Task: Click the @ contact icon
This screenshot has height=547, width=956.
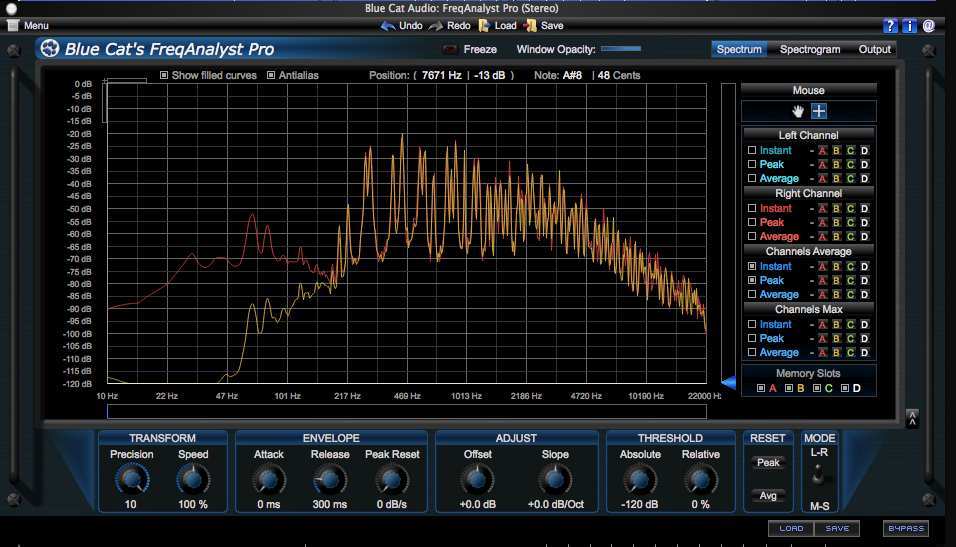Action: coord(929,26)
